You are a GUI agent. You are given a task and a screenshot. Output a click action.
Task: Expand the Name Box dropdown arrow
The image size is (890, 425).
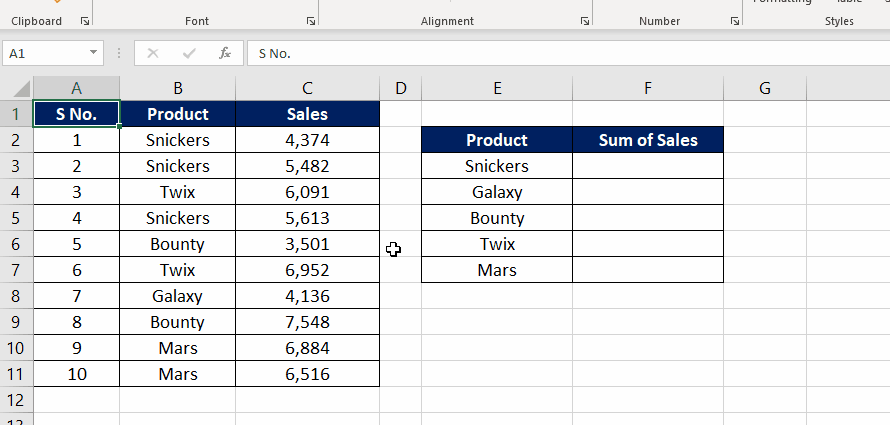pos(93,53)
